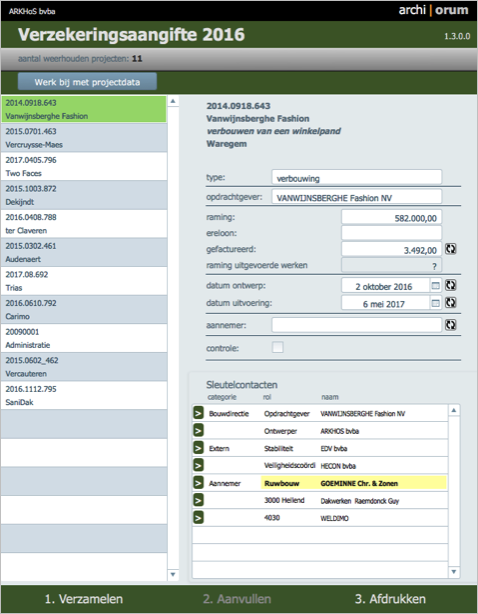Click gefactureerd field with 3.492,00
Viewport: 478px width, 614px height.
pos(391,249)
